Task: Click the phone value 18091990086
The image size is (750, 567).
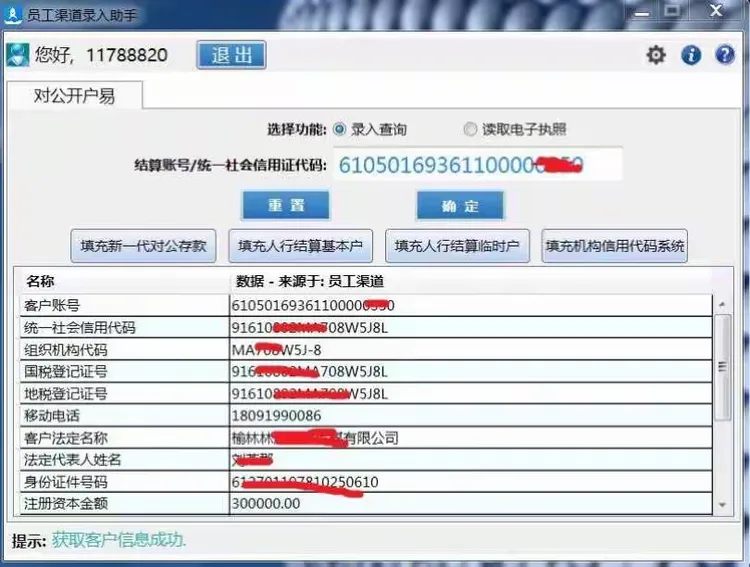Action: 276,416
